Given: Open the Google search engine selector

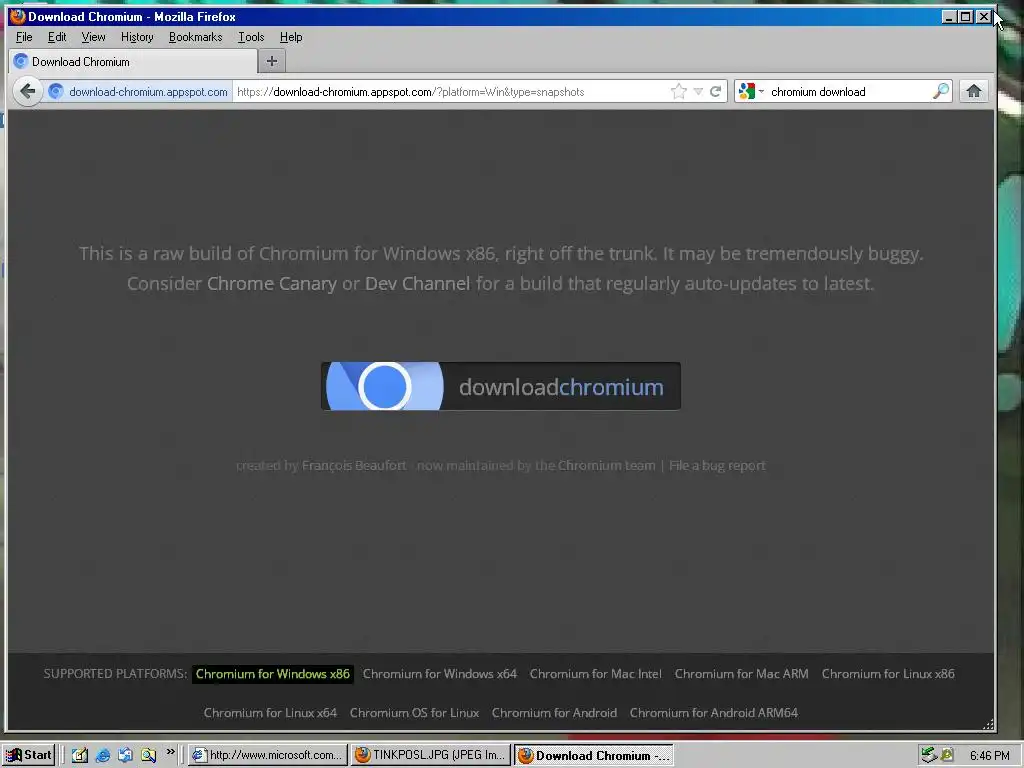Looking at the screenshot, I should 751,91.
